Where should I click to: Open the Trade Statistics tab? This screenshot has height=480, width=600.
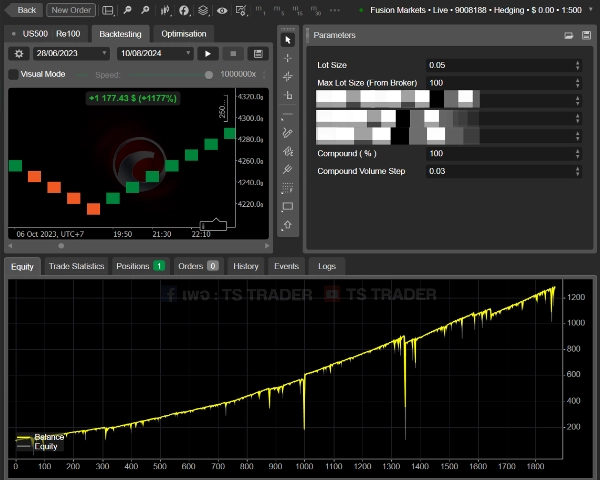coord(76,266)
